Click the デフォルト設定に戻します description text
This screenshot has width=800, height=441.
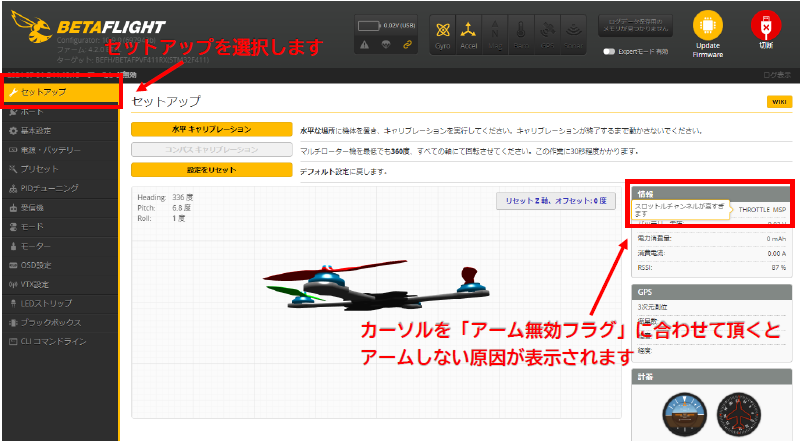(x=343, y=172)
